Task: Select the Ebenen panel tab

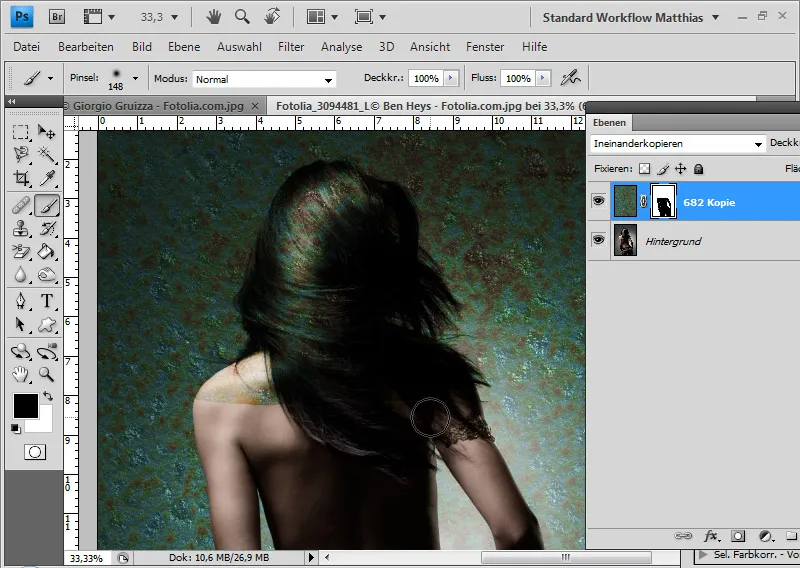Action: coord(609,122)
